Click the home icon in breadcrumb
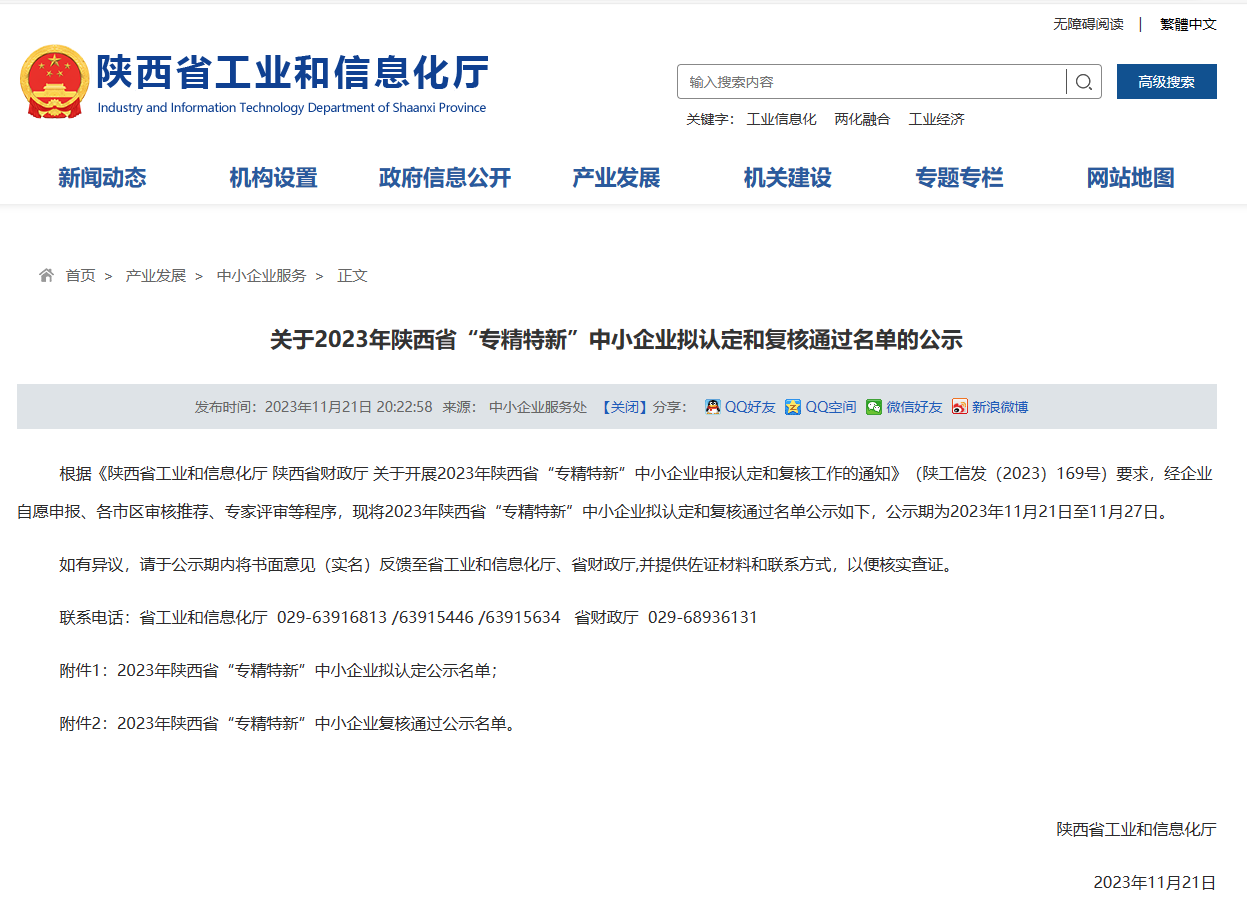Viewport: 1247px width, 915px height. pyautogui.click(x=46, y=275)
